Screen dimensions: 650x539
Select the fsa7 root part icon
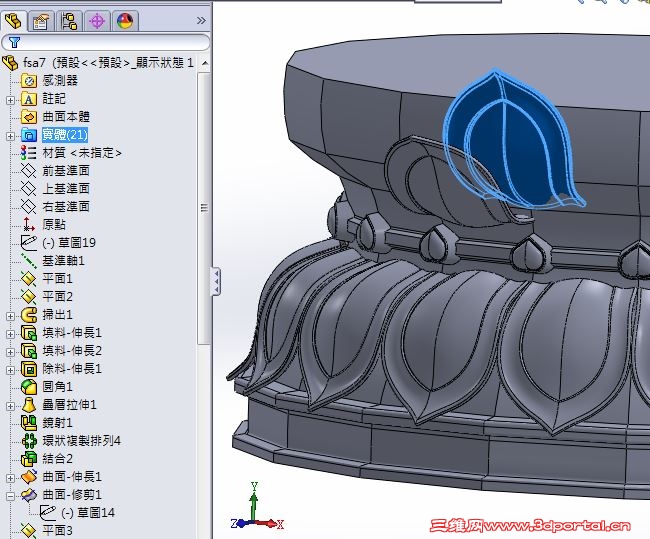pyautogui.click(x=10, y=63)
